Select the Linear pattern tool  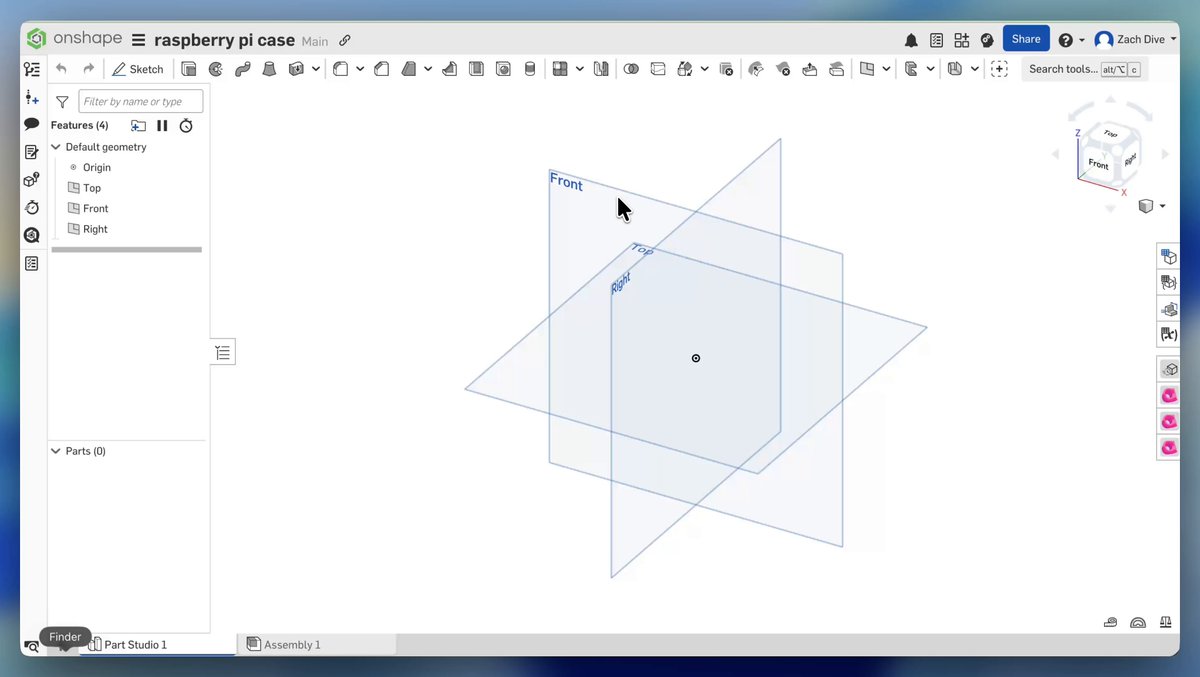click(x=560, y=69)
